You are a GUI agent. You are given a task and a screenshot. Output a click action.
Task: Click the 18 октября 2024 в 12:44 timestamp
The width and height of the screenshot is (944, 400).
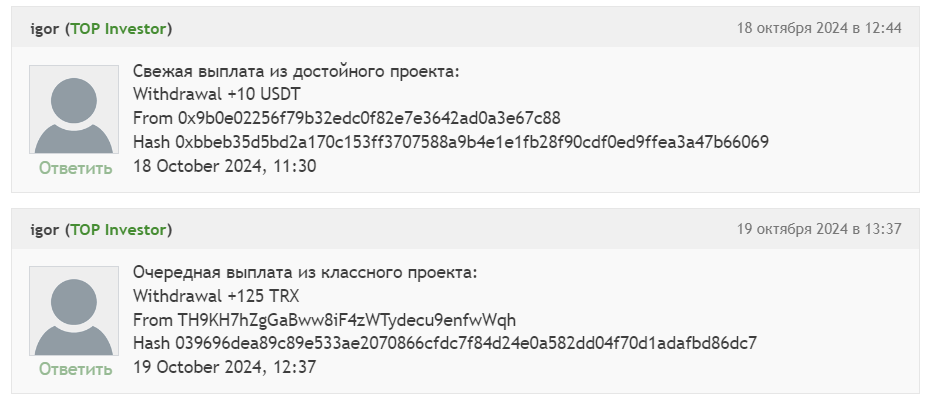click(x=819, y=28)
